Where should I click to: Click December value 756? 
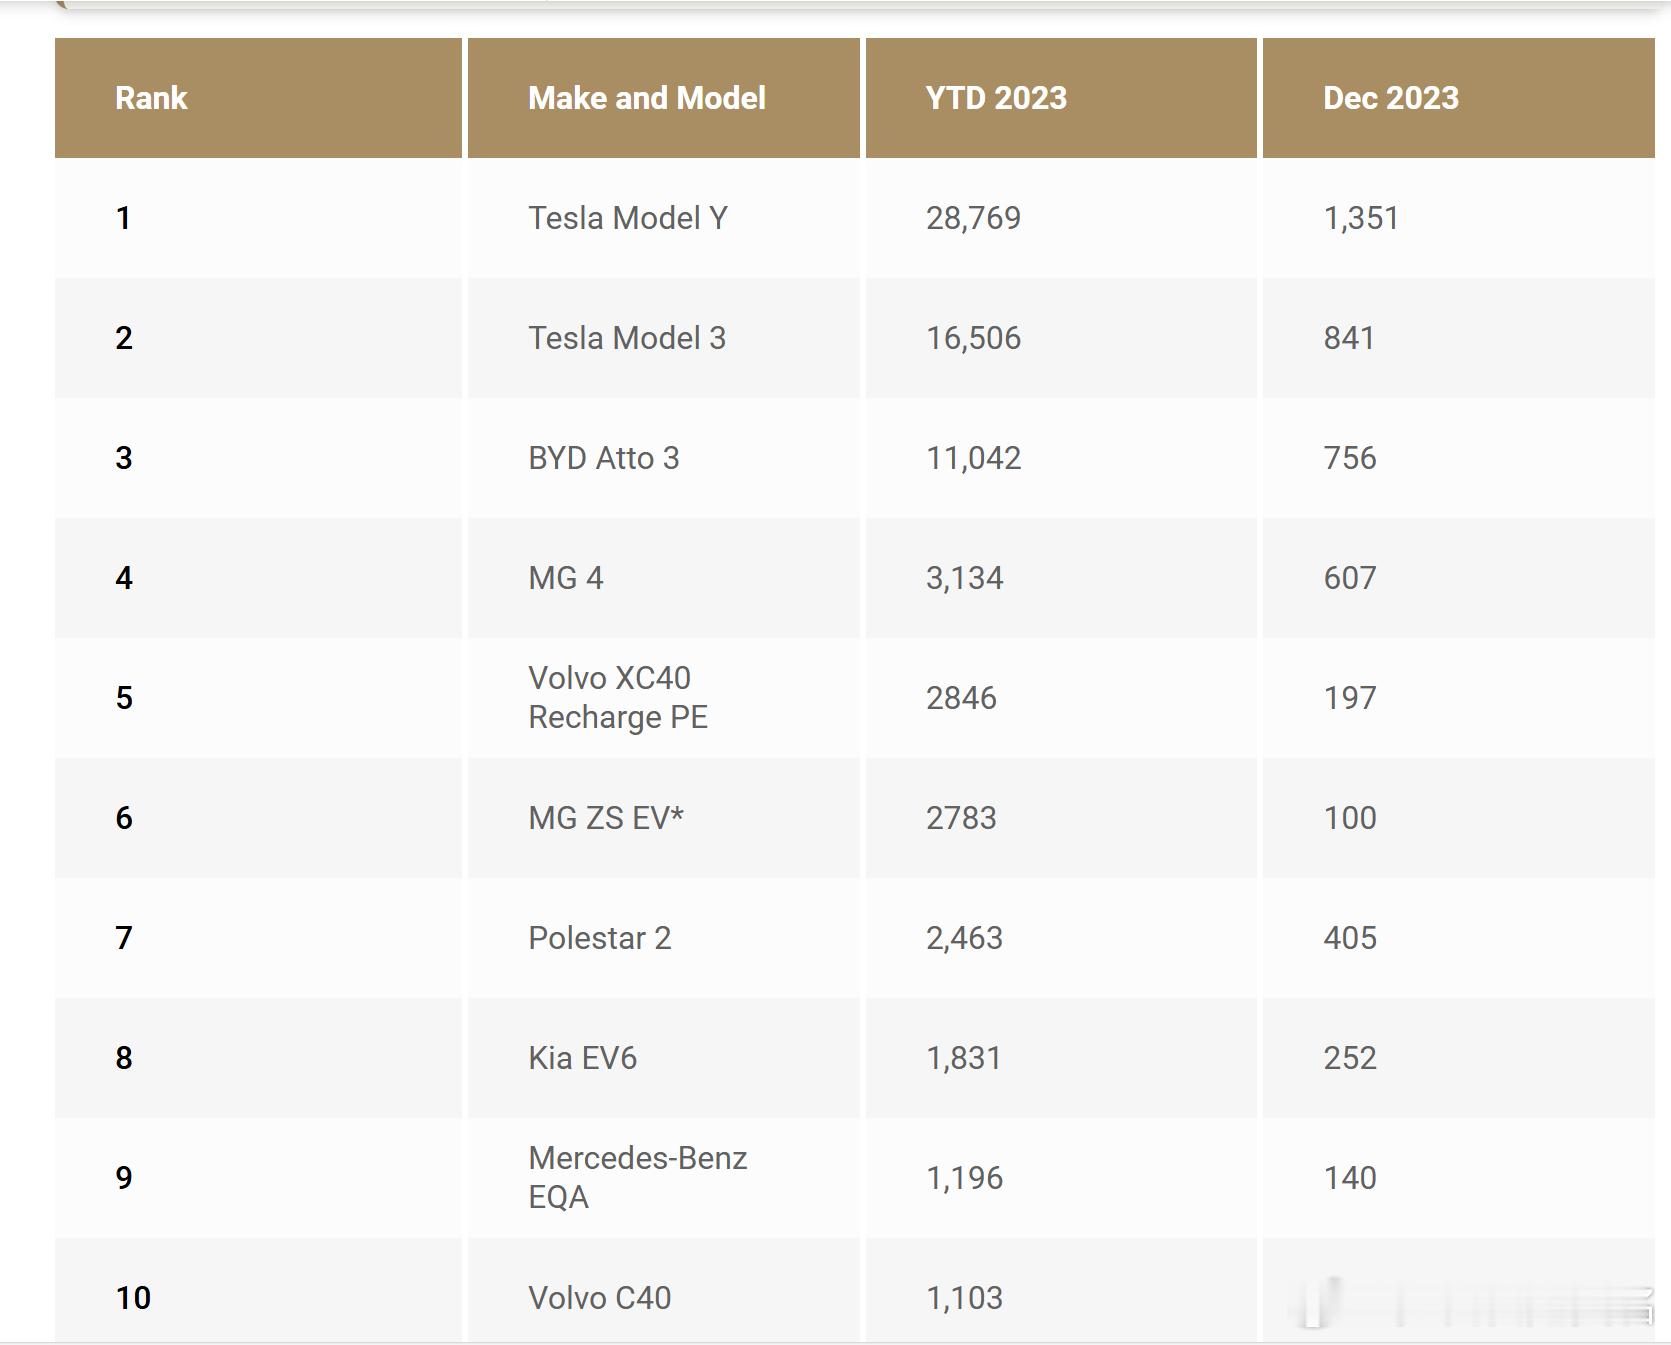[1350, 458]
